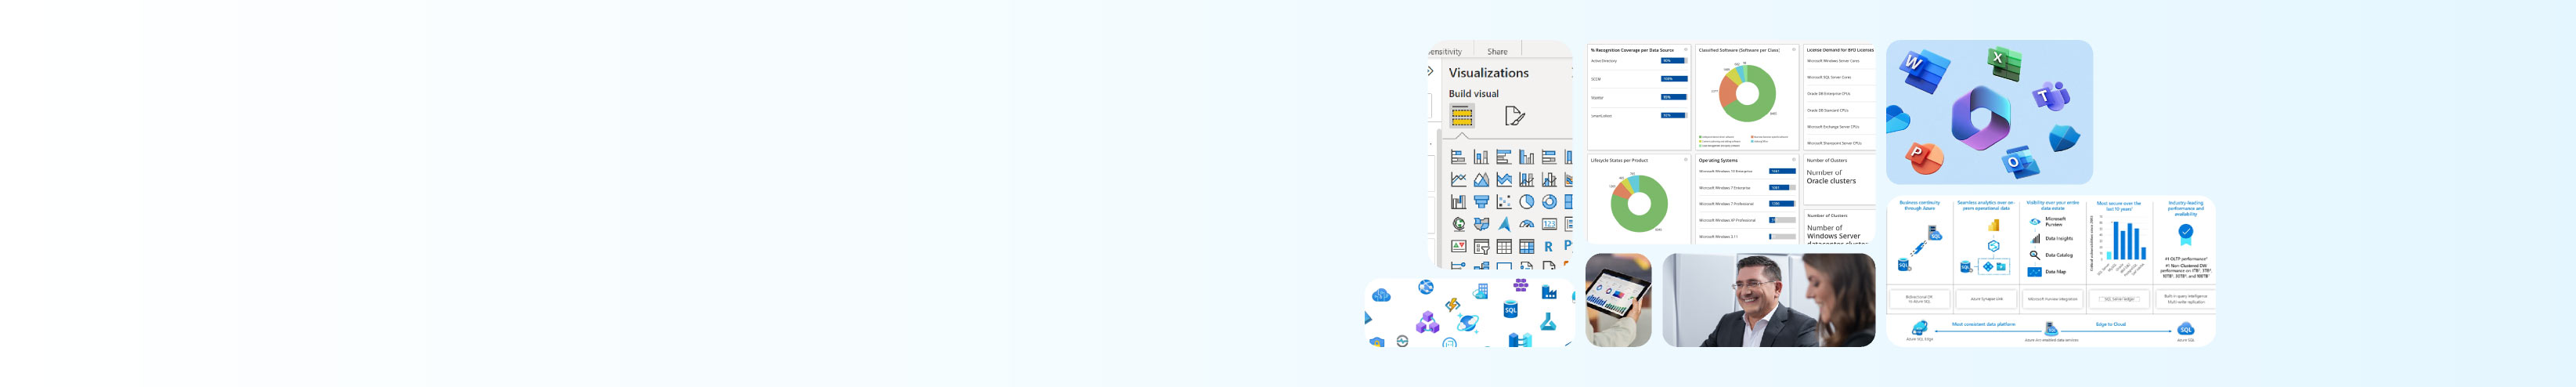
Task: Open the tablet dashboard photo
Action: [x=1618, y=300]
